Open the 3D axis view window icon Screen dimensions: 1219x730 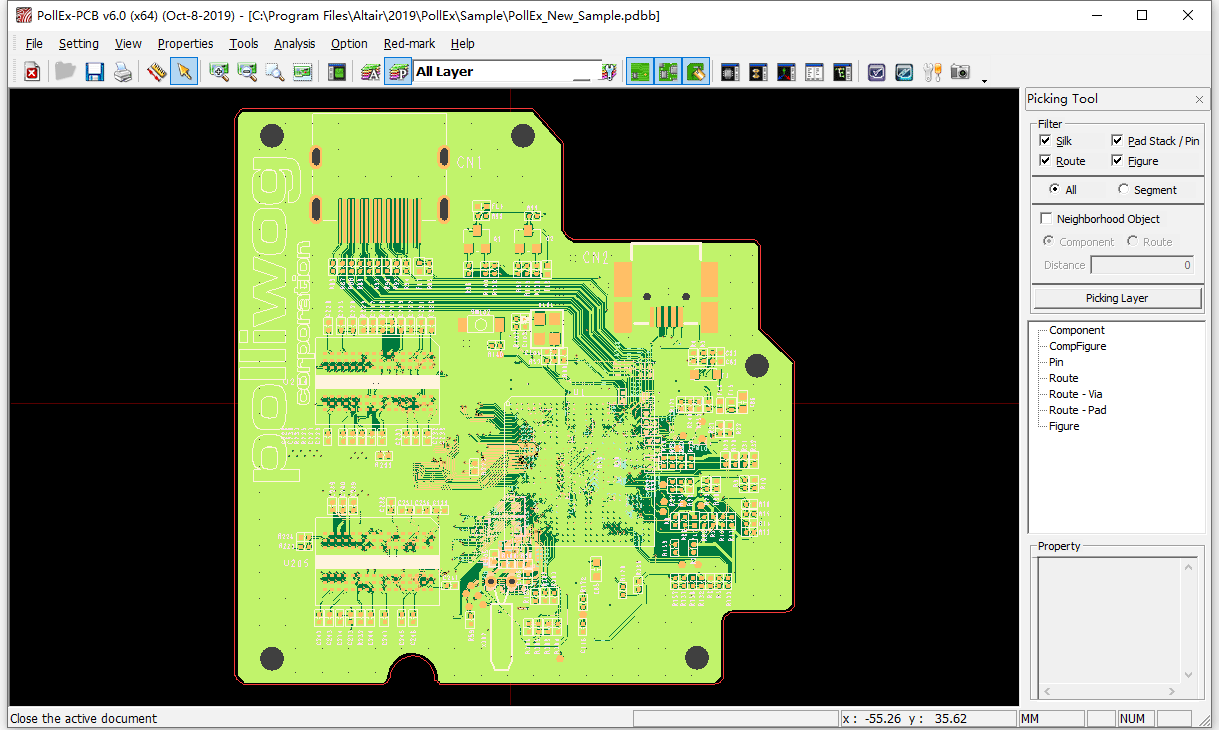[786, 72]
